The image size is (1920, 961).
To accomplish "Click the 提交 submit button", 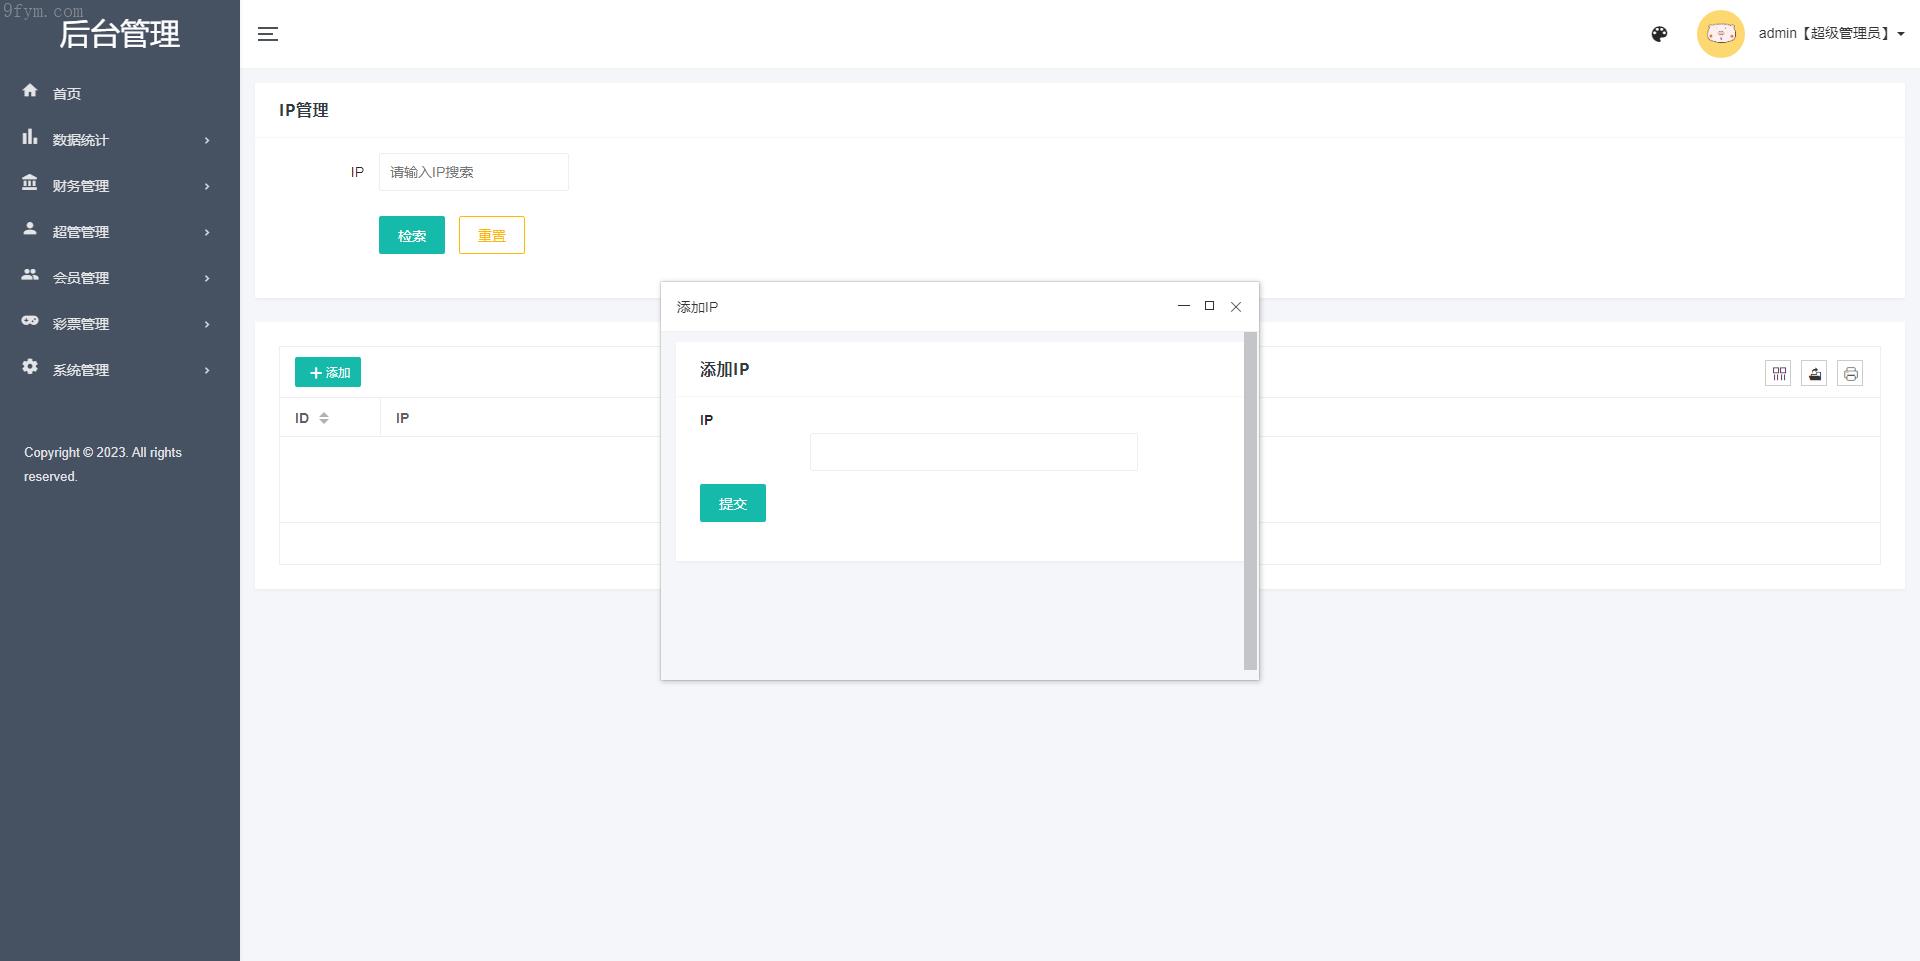I will 732,504.
